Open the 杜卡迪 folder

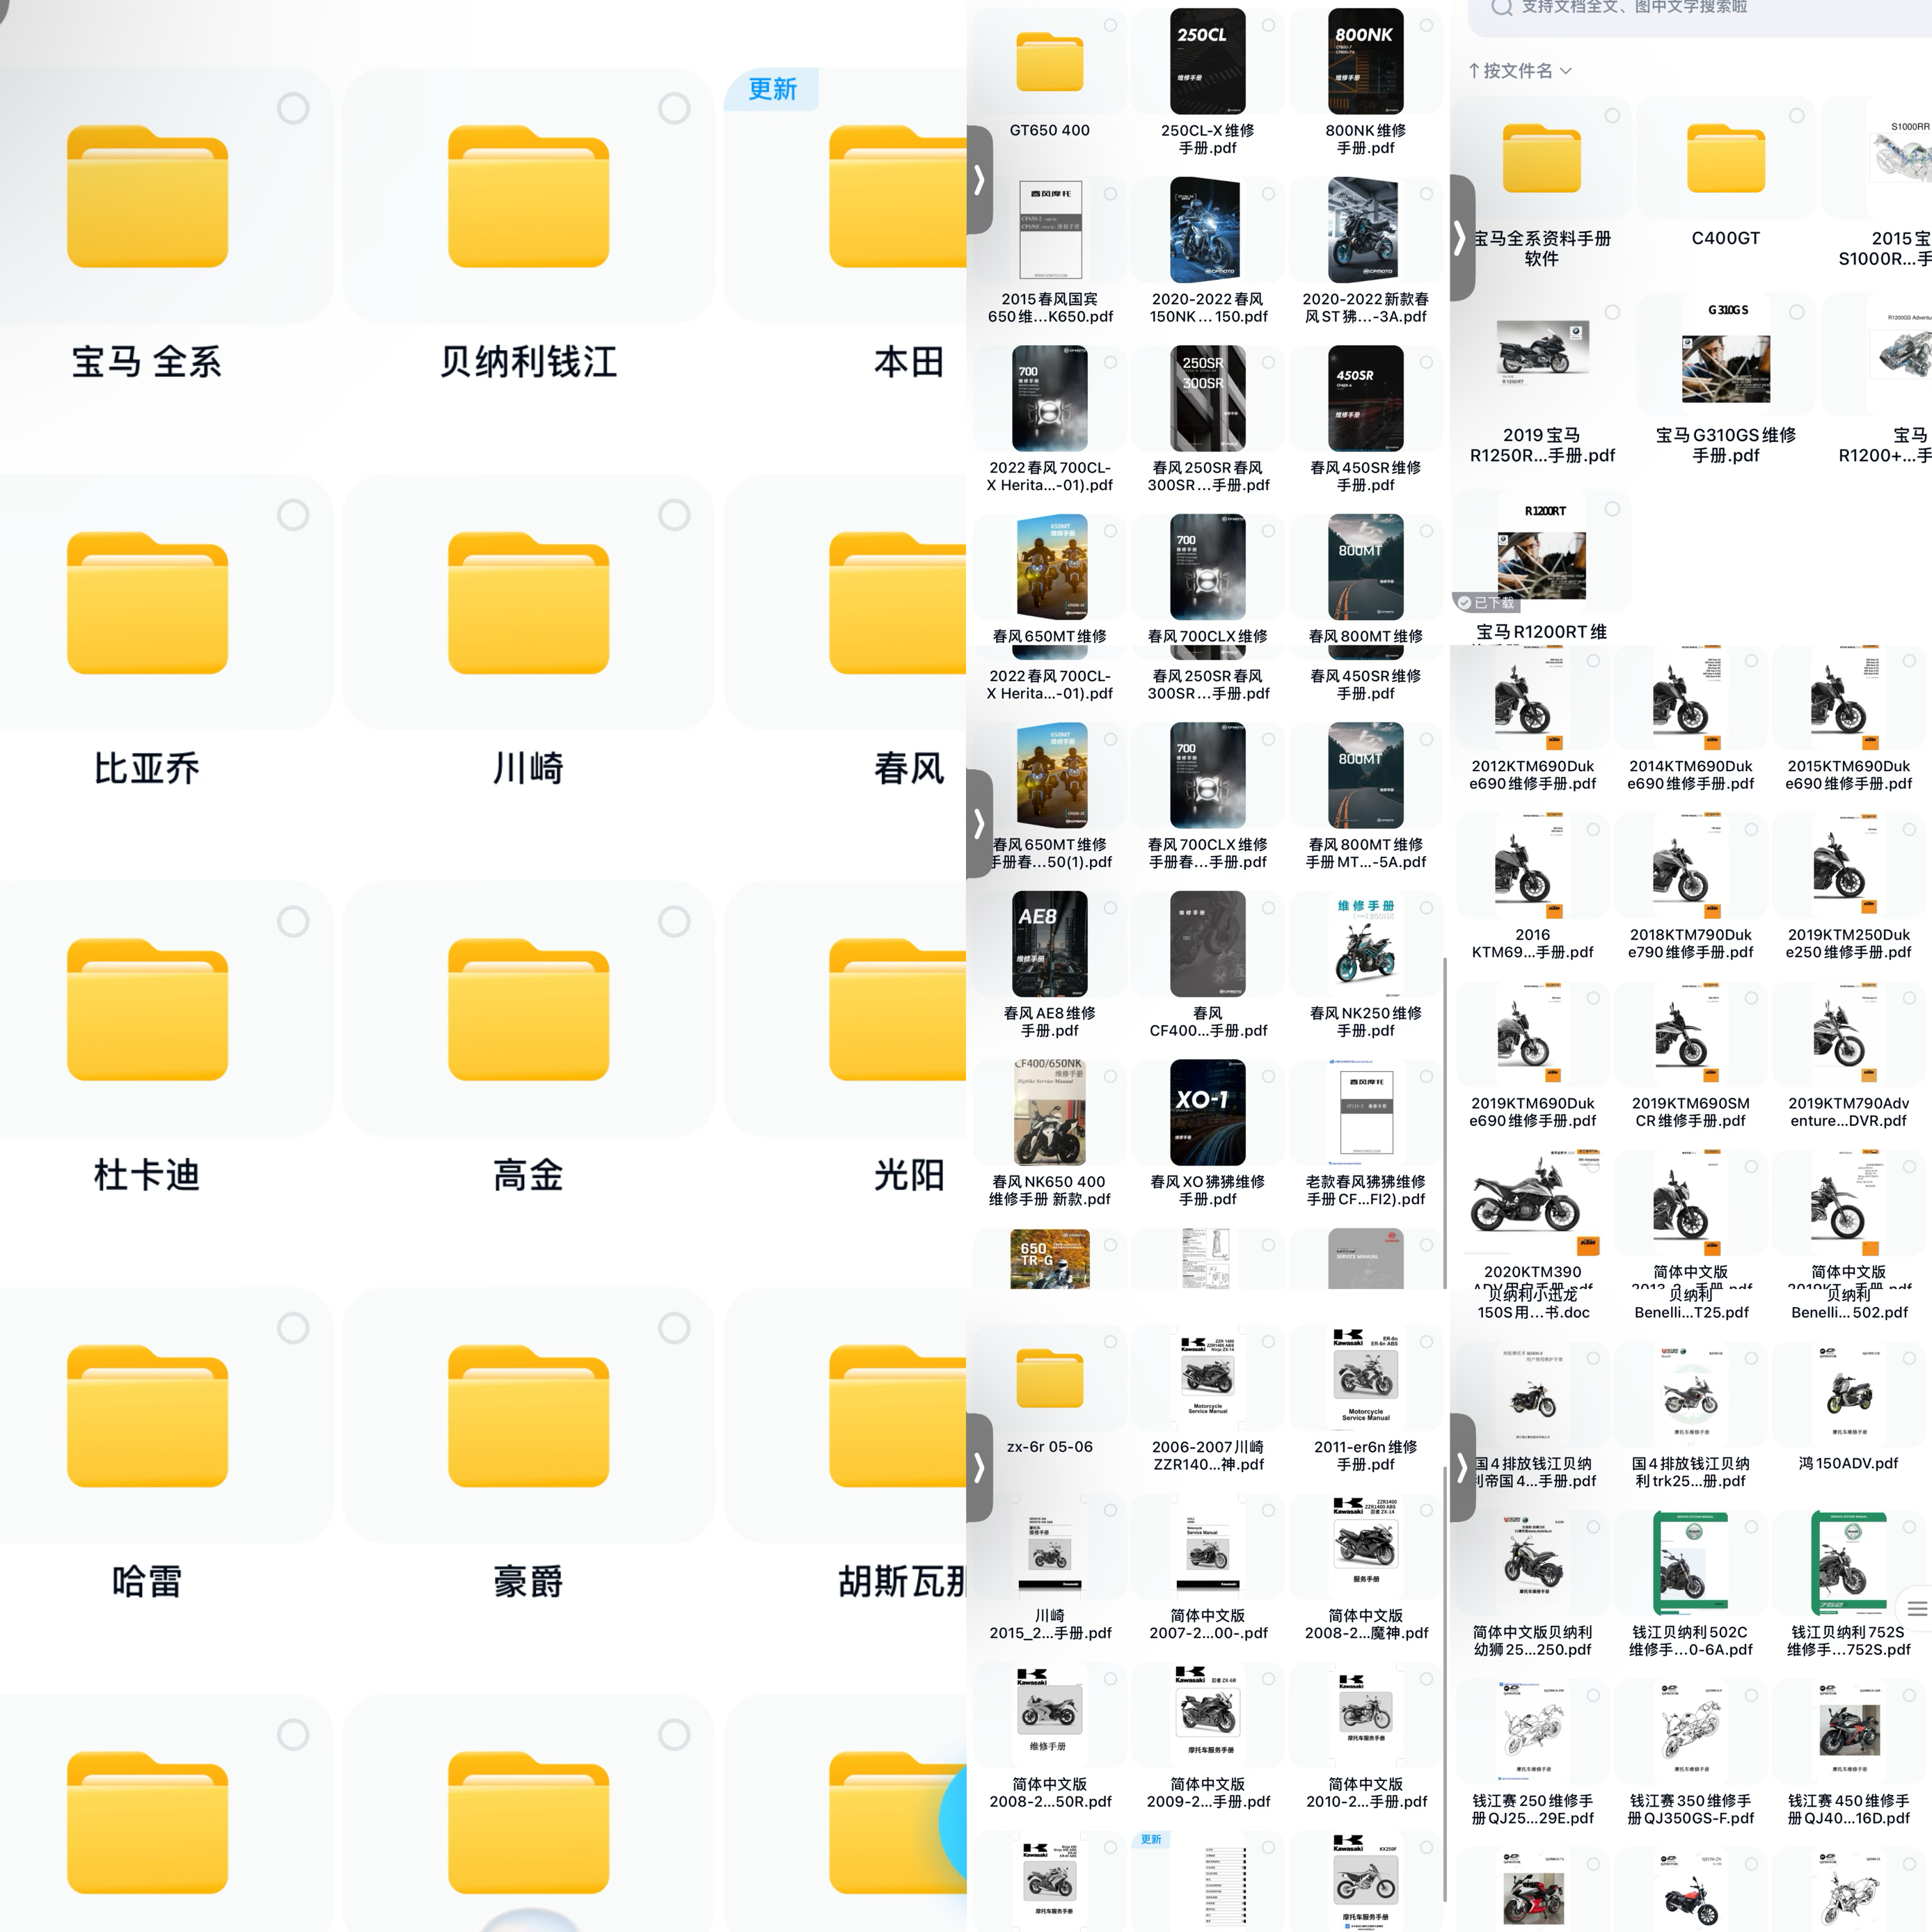point(147,1010)
